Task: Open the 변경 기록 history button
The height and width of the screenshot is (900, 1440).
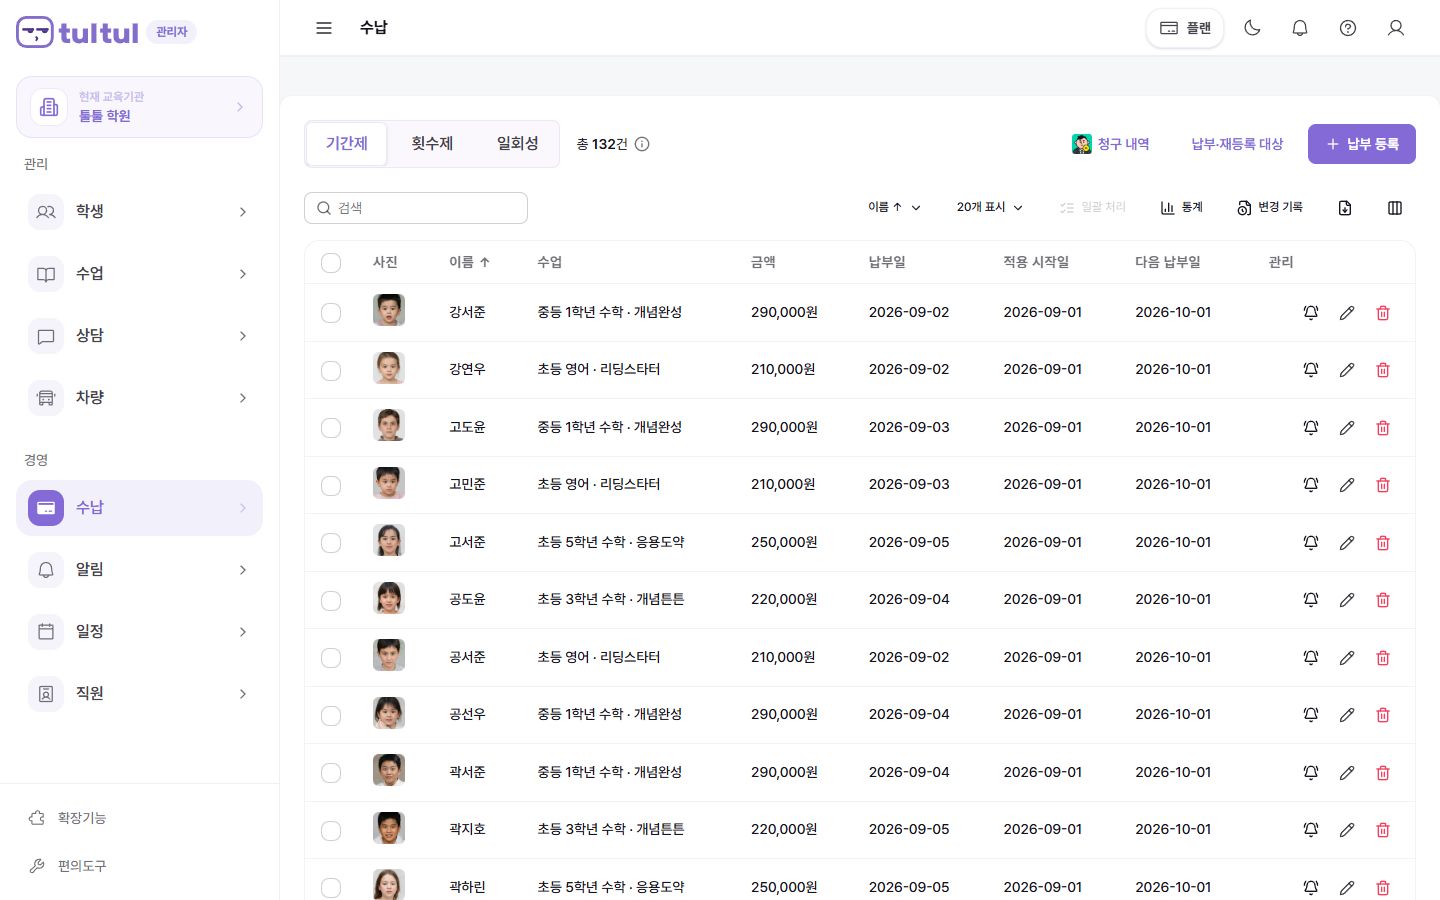Action: [1270, 207]
